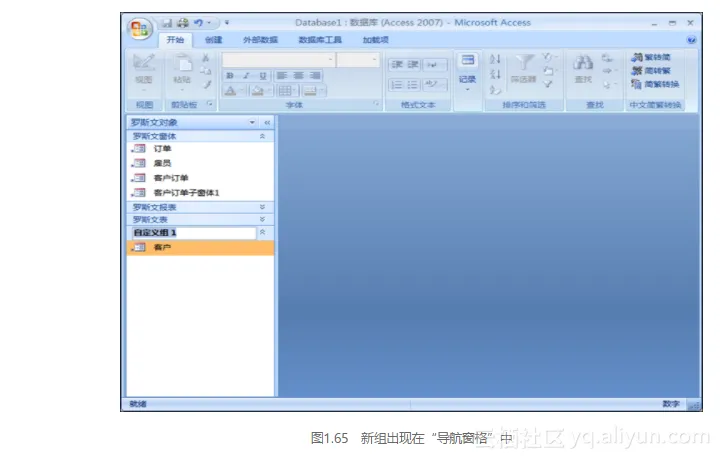Viewport: 721px width, 459px height.
Task: Click the 繁转简 button
Action: (x=651, y=57)
